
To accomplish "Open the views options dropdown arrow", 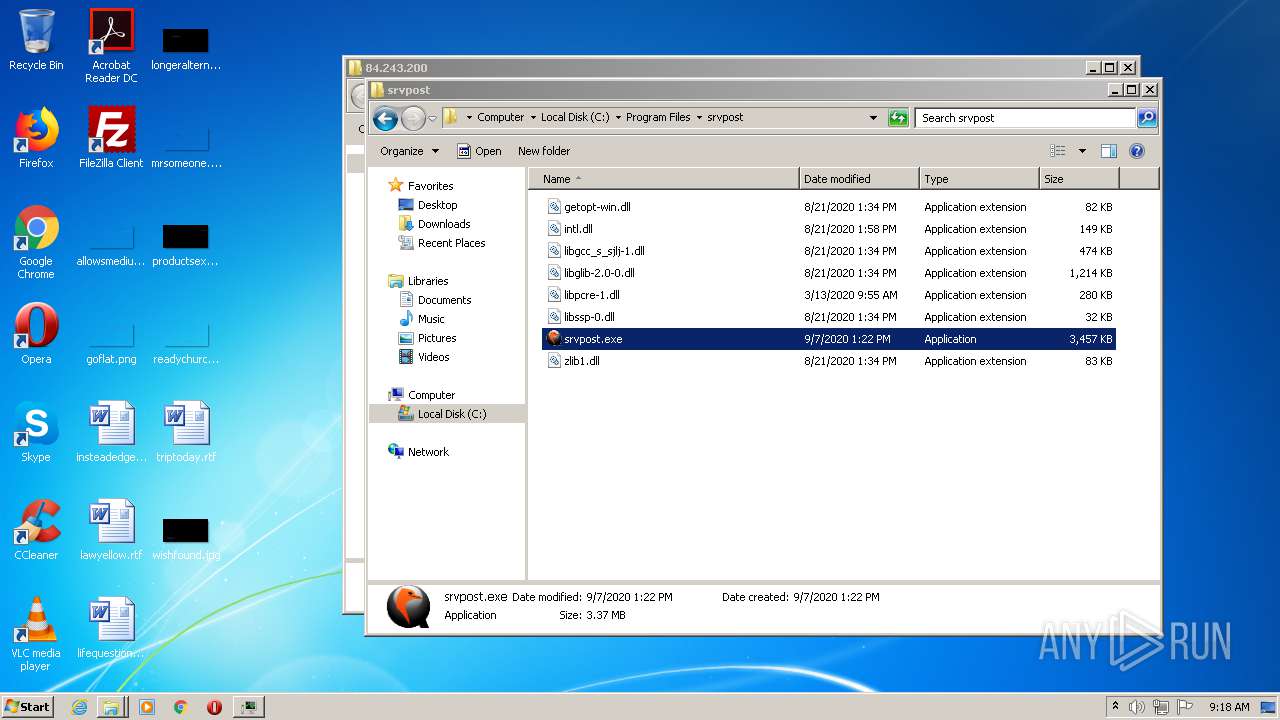I will 1082,151.
